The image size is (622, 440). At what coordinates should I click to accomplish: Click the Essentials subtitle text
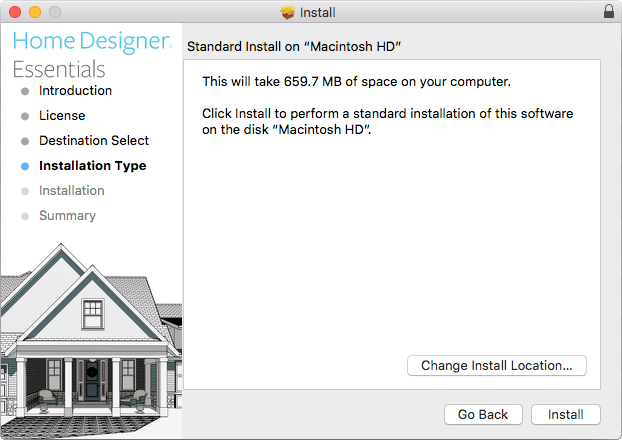pos(59,69)
